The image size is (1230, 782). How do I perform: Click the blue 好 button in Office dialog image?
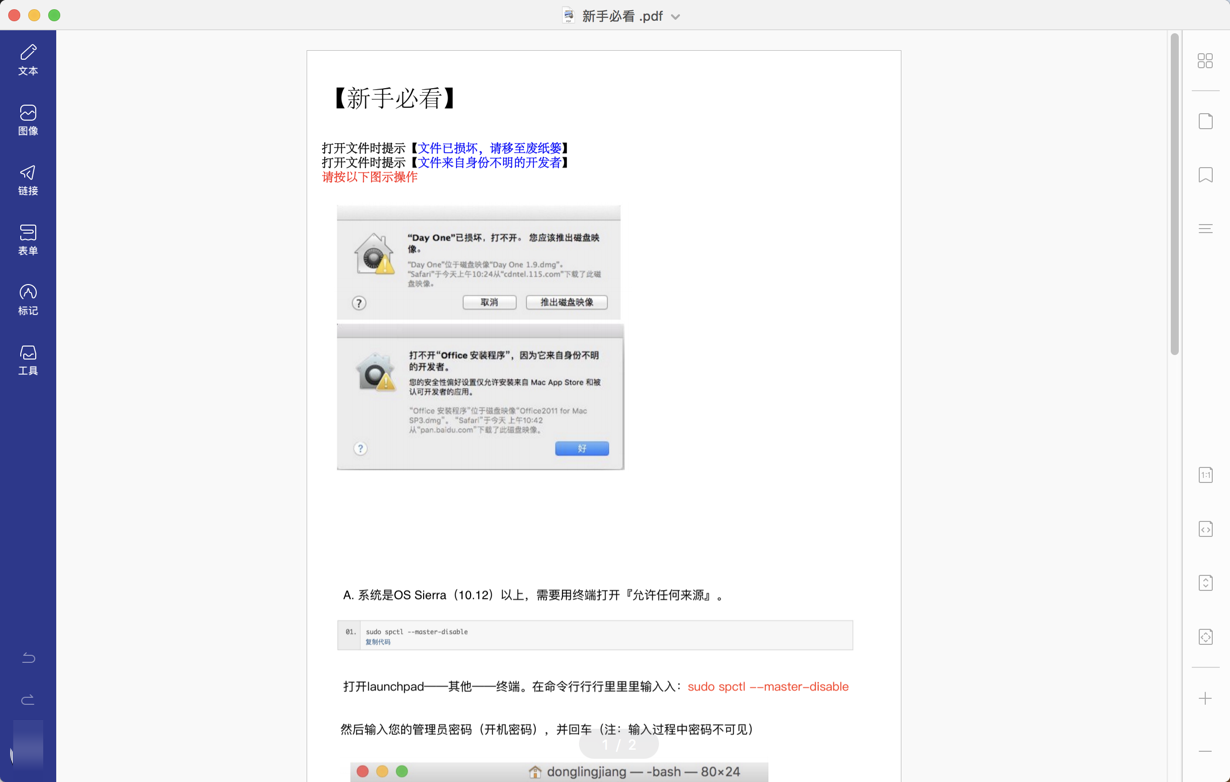[582, 449]
